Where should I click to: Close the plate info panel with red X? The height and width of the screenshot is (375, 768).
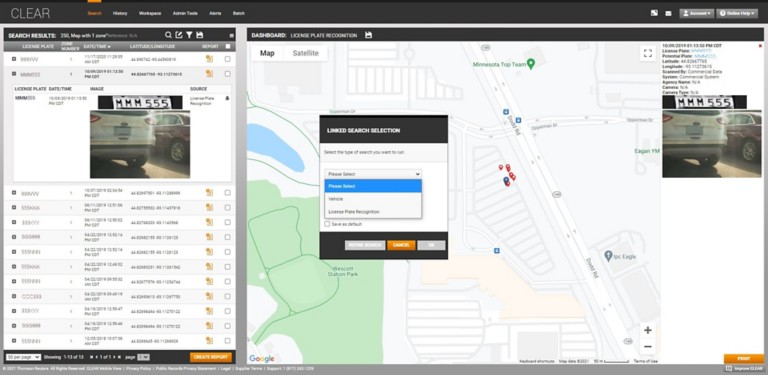point(760,46)
